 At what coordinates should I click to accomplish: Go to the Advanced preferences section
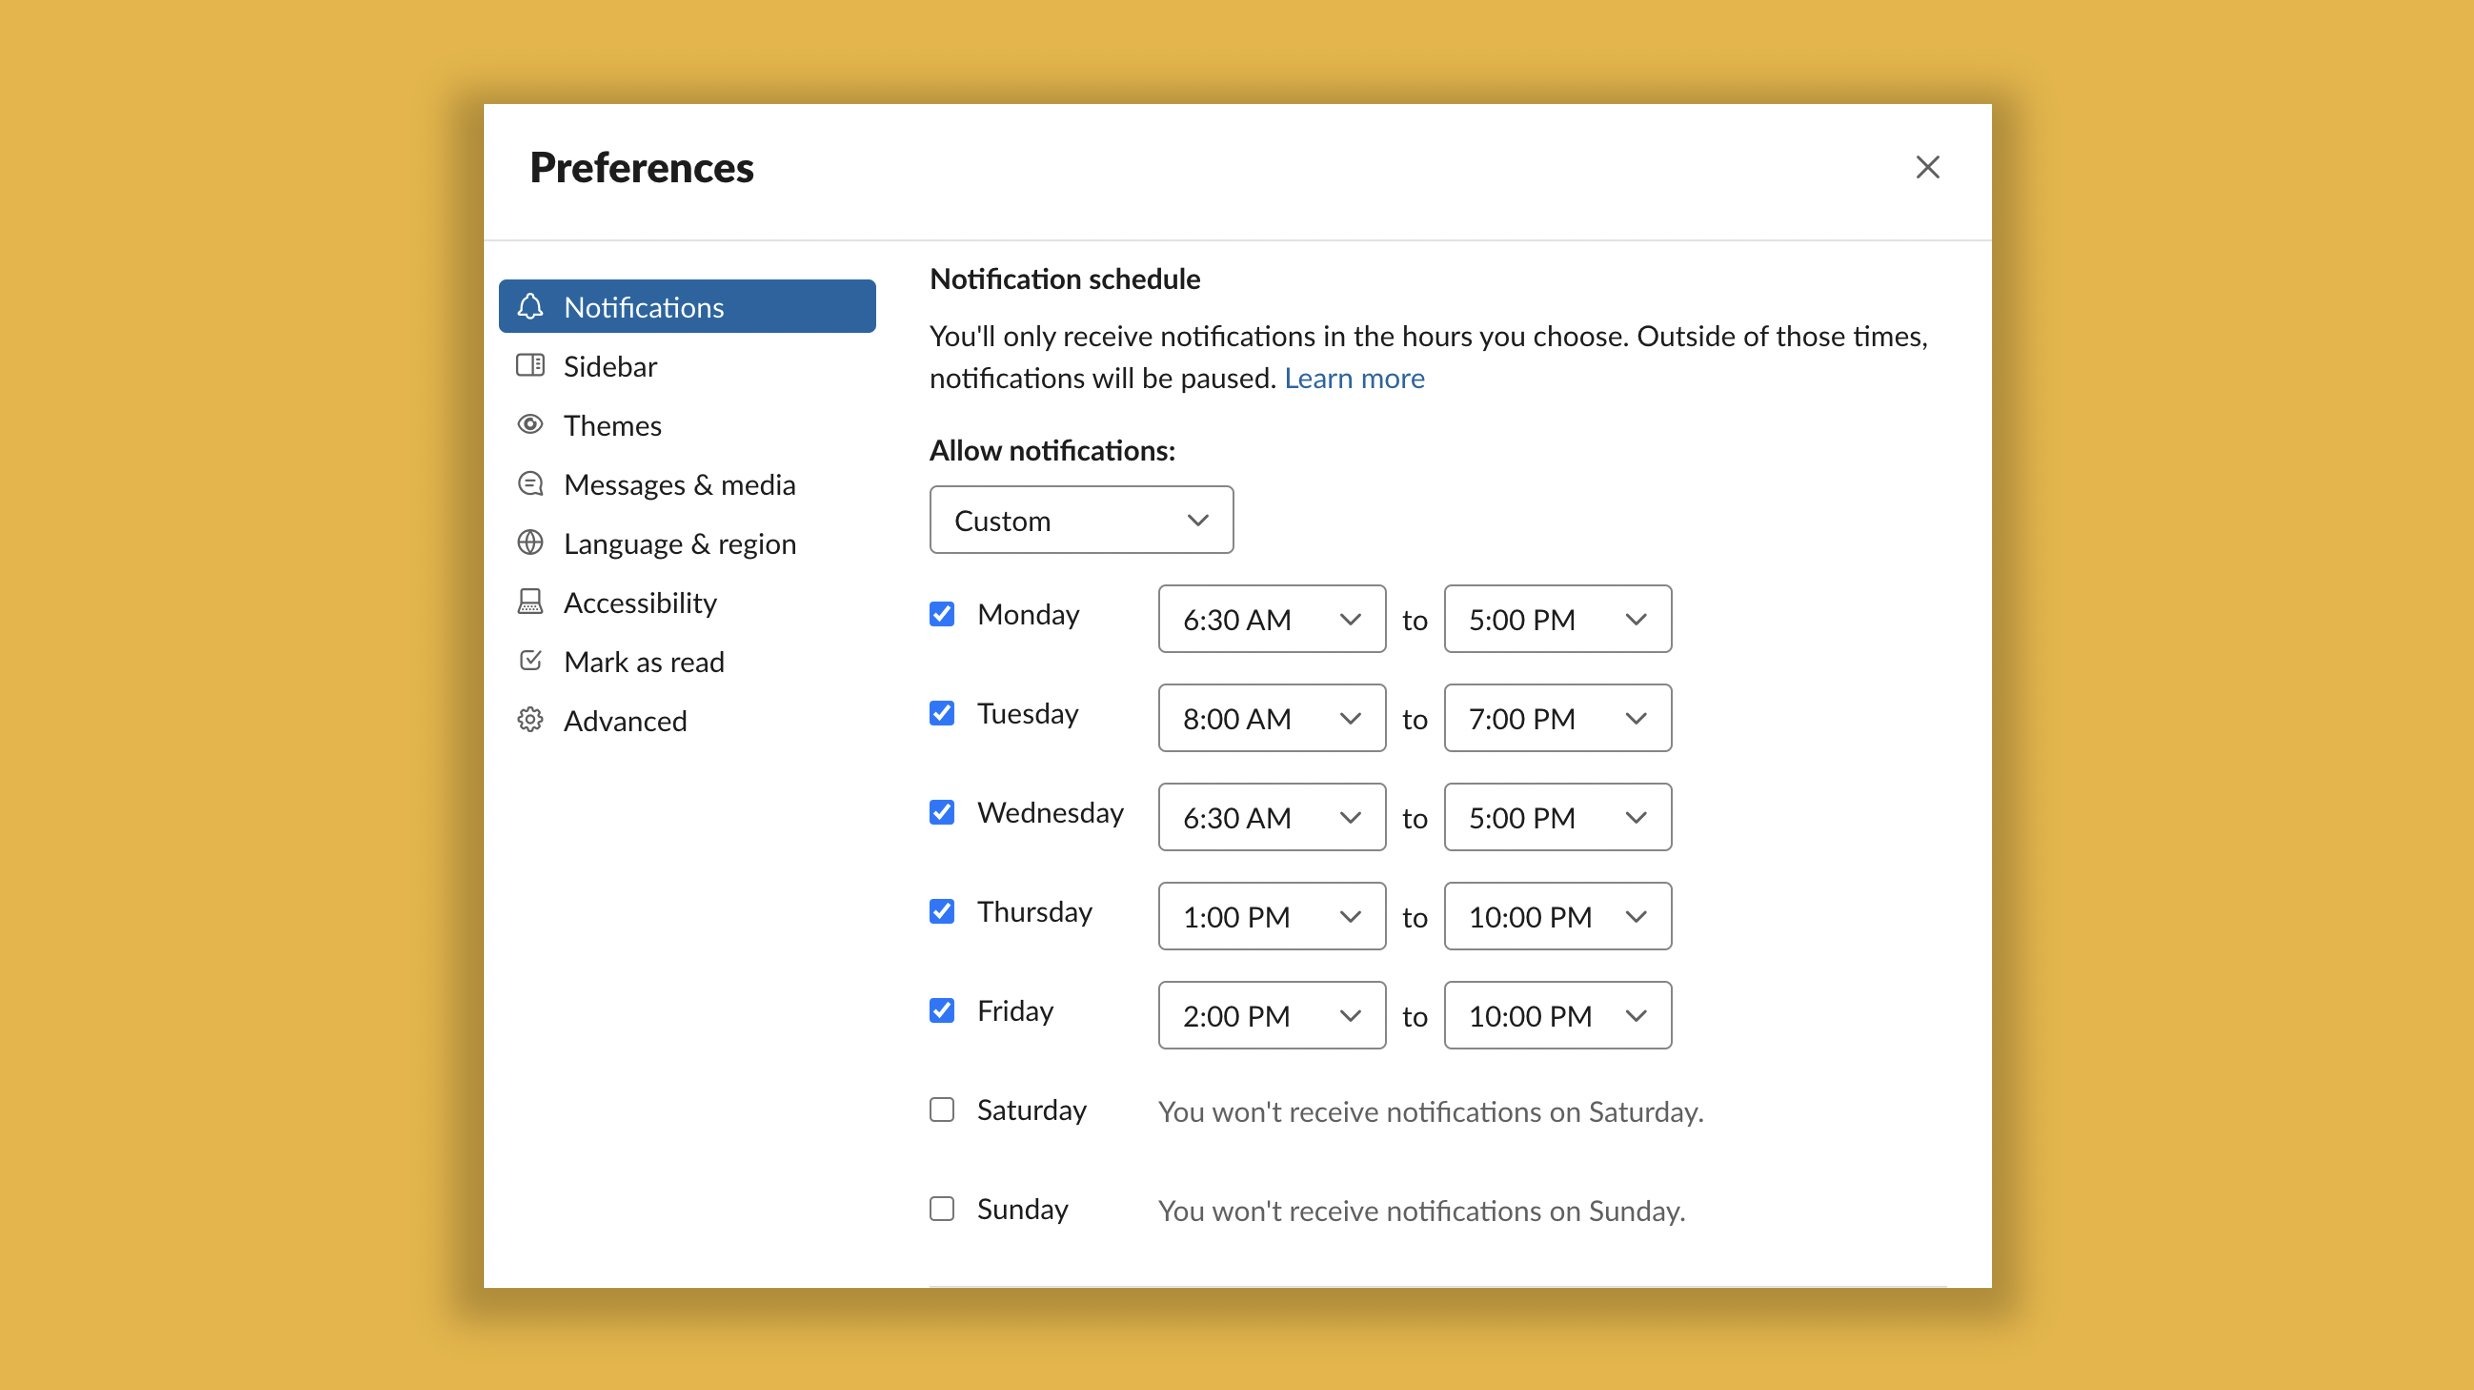pyautogui.click(x=625, y=720)
